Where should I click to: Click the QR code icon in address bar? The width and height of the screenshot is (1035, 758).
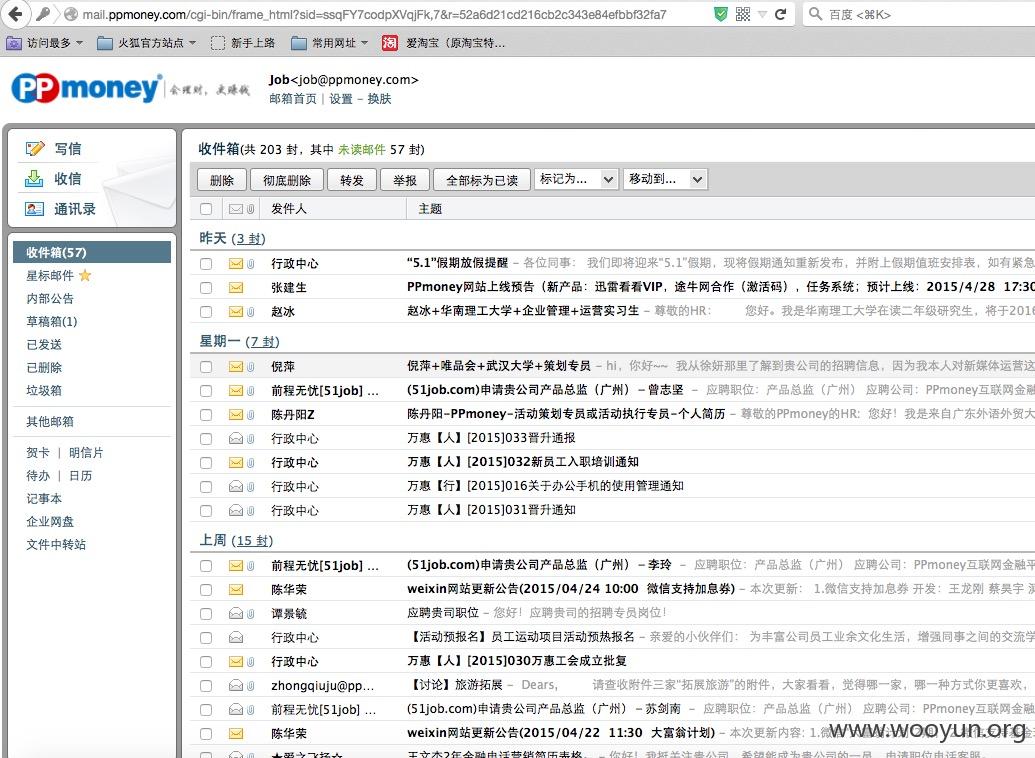pos(743,14)
